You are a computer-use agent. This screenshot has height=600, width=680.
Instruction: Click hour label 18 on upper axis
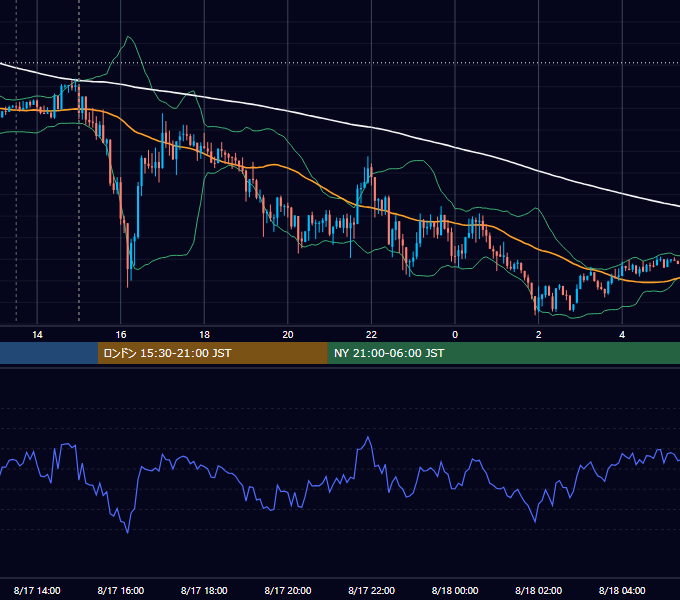pyautogui.click(x=204, y=335)
